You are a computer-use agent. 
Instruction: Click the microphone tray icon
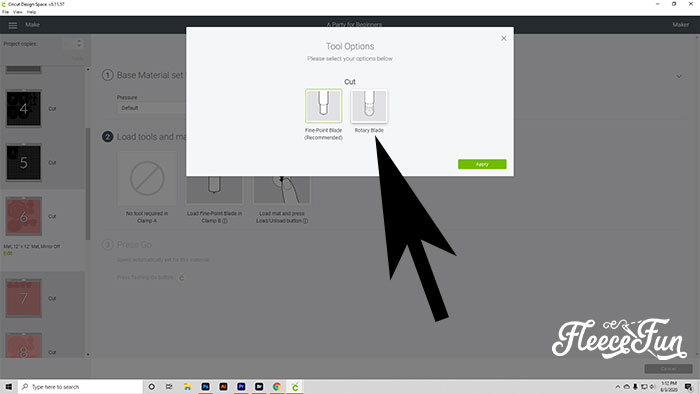tap(635, 387)
